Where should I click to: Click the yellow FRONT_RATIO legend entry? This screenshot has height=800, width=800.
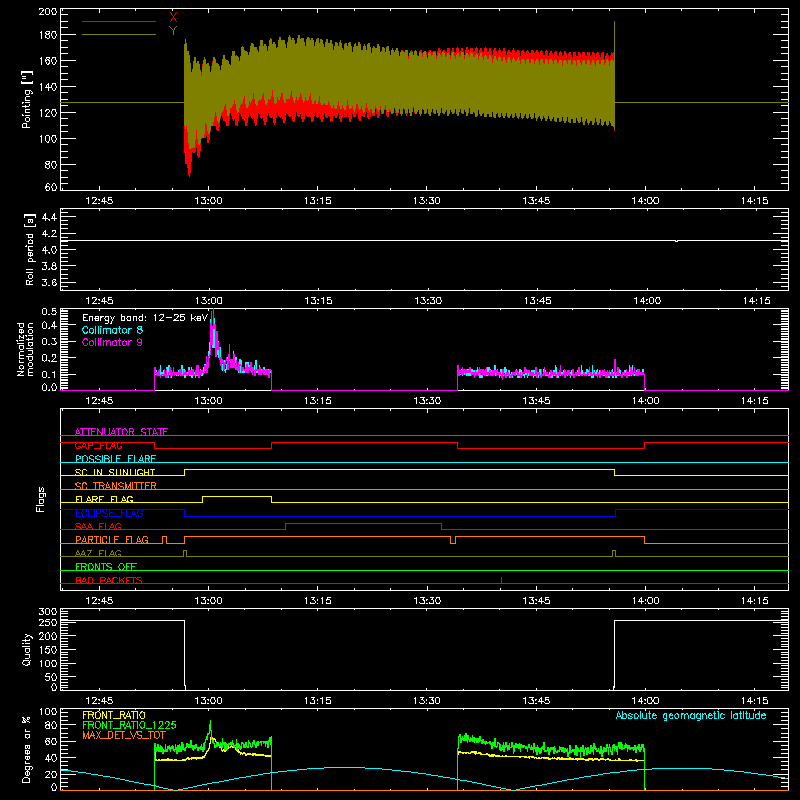[114, 715]
